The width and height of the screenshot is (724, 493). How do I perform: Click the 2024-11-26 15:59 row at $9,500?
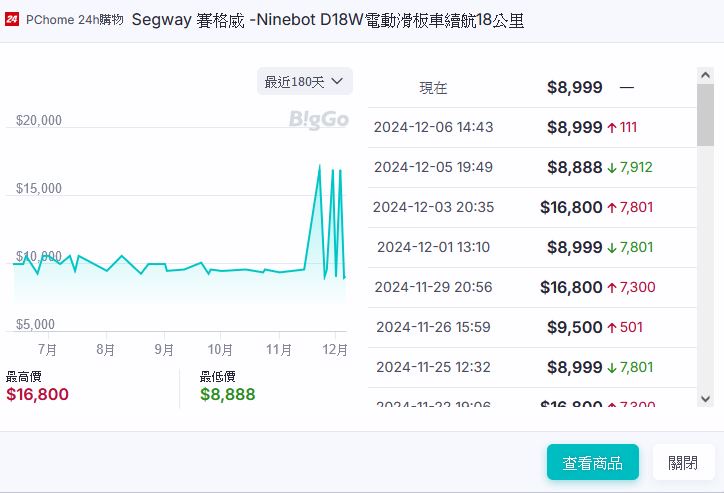pos(530,327)
